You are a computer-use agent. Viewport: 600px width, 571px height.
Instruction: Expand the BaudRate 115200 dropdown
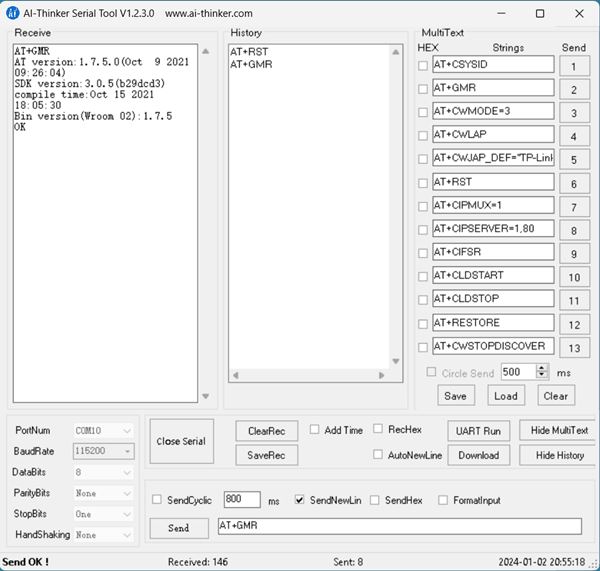point(103,452)
